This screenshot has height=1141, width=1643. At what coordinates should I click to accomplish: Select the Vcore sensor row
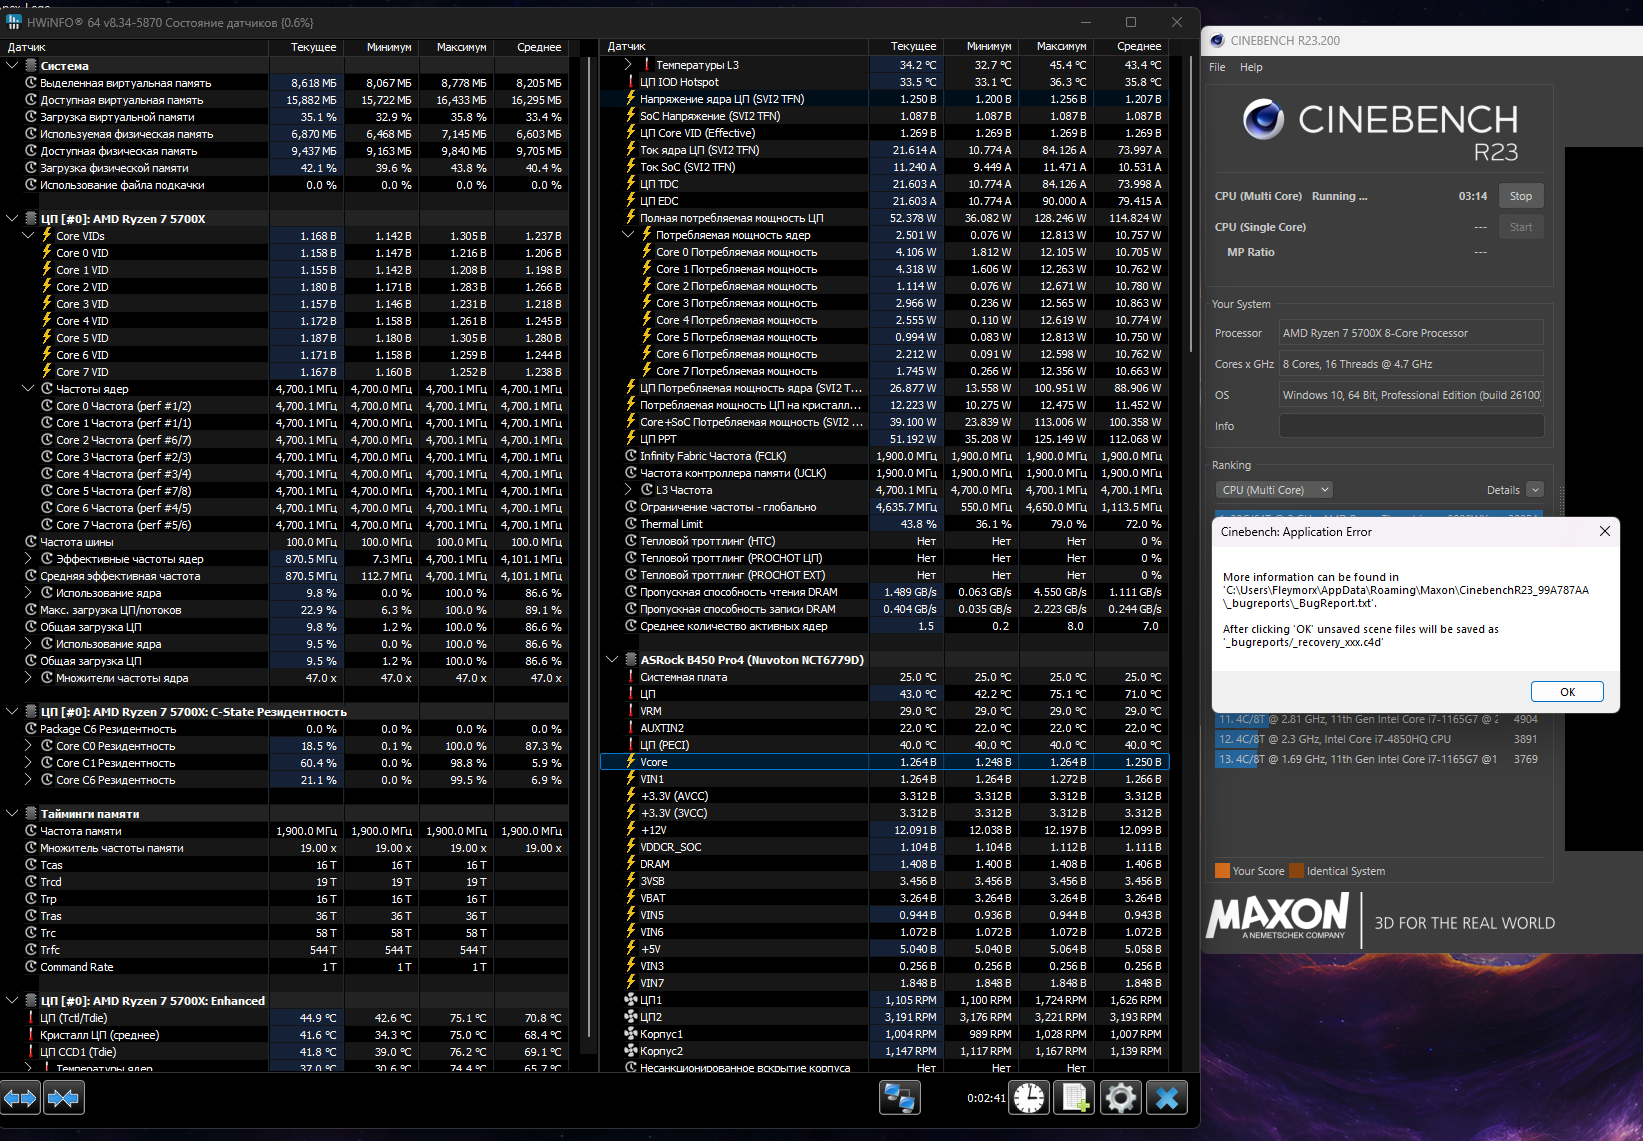(x=884, y=762)
